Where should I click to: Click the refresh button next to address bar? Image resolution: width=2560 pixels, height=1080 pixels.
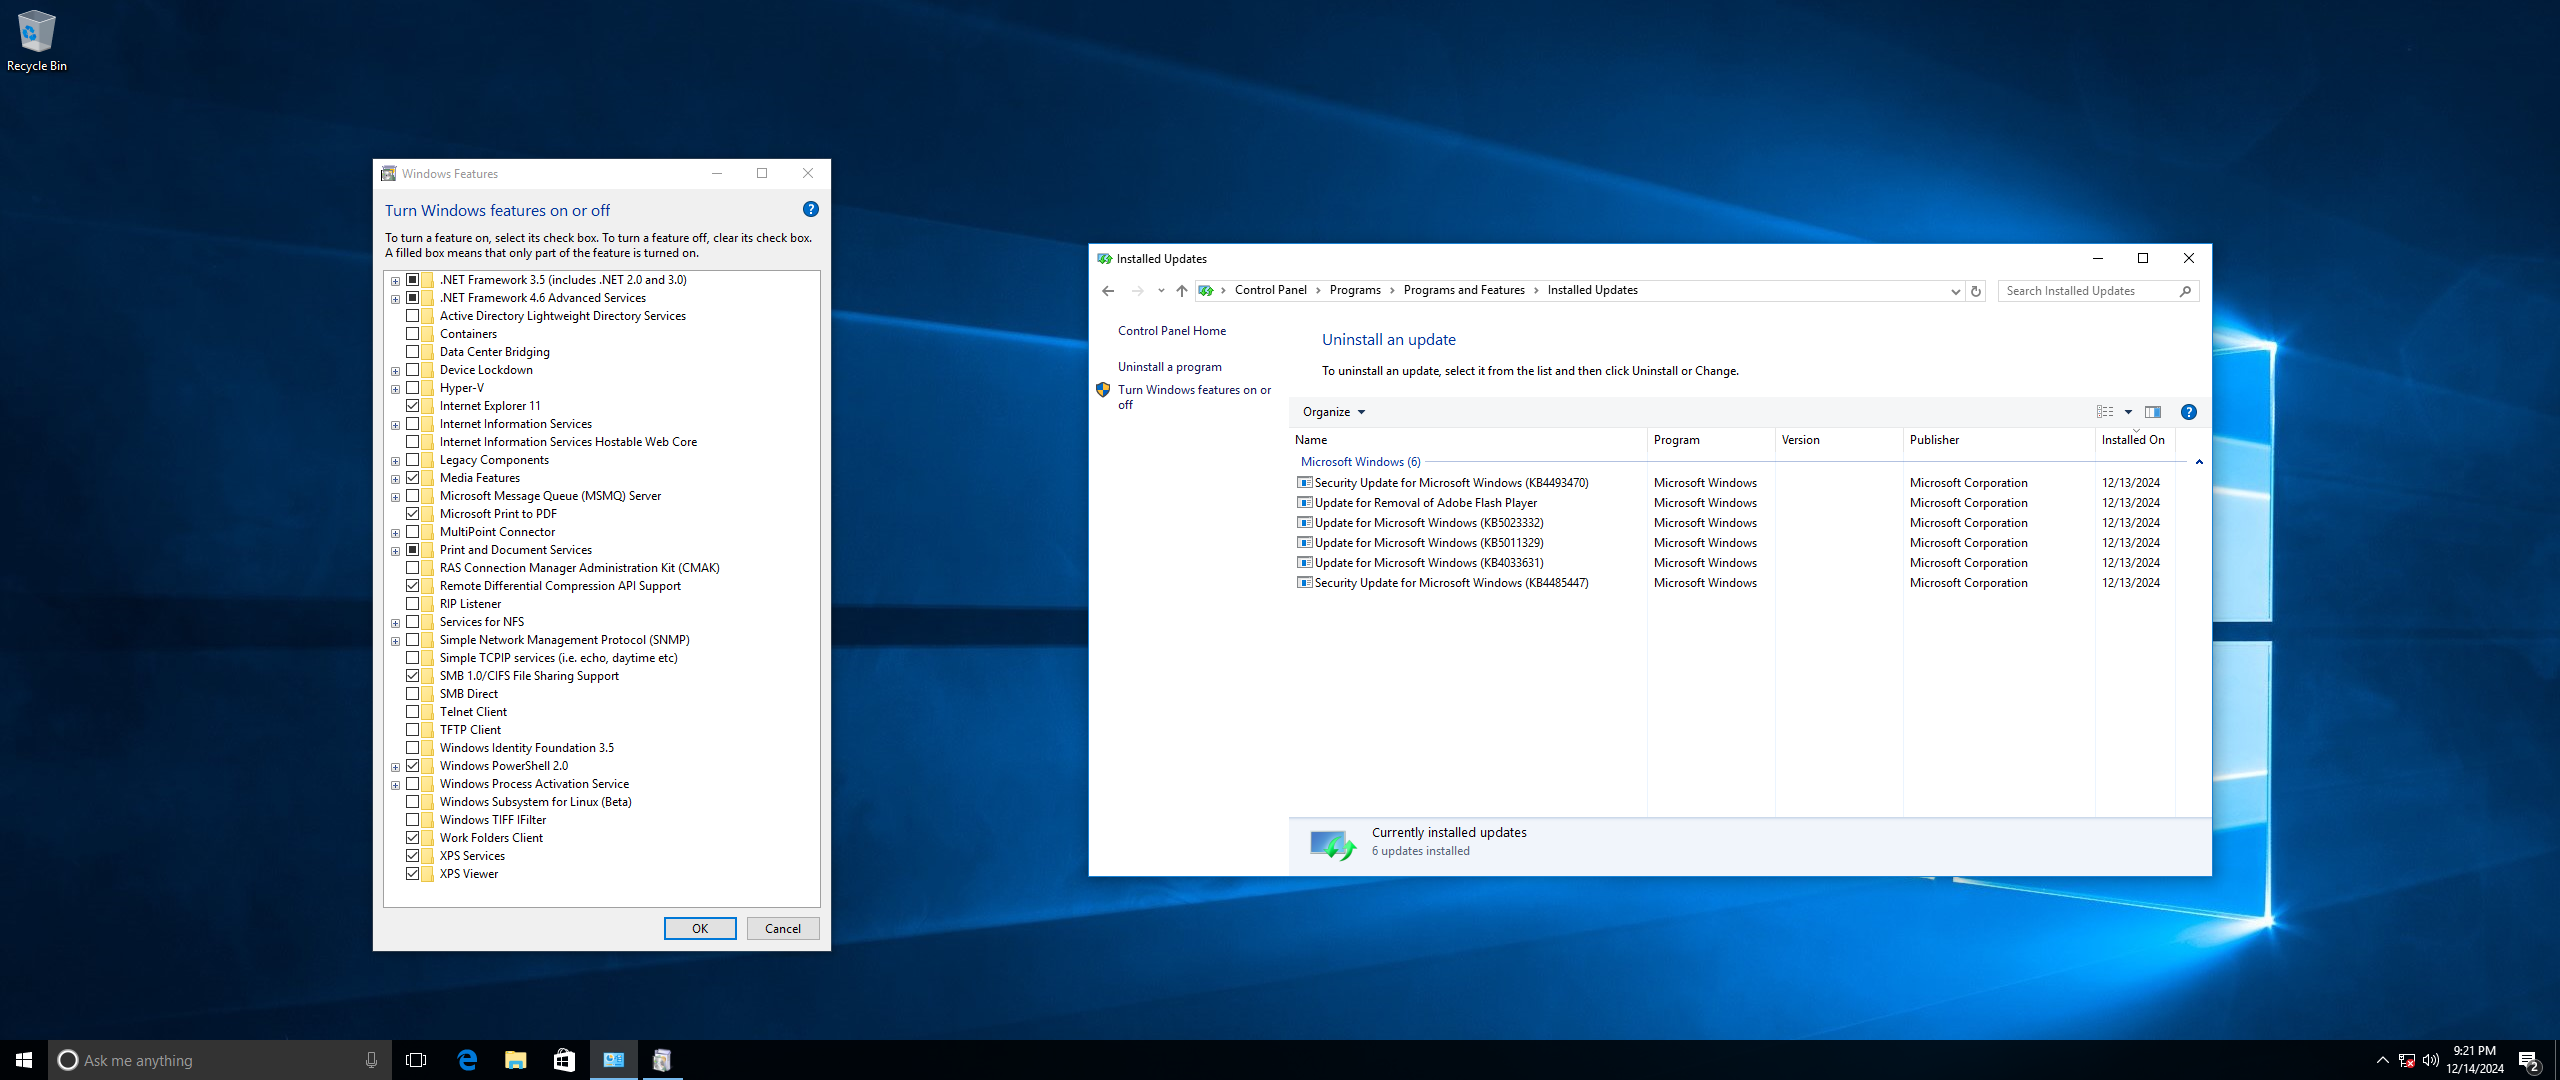point(1976,291)
